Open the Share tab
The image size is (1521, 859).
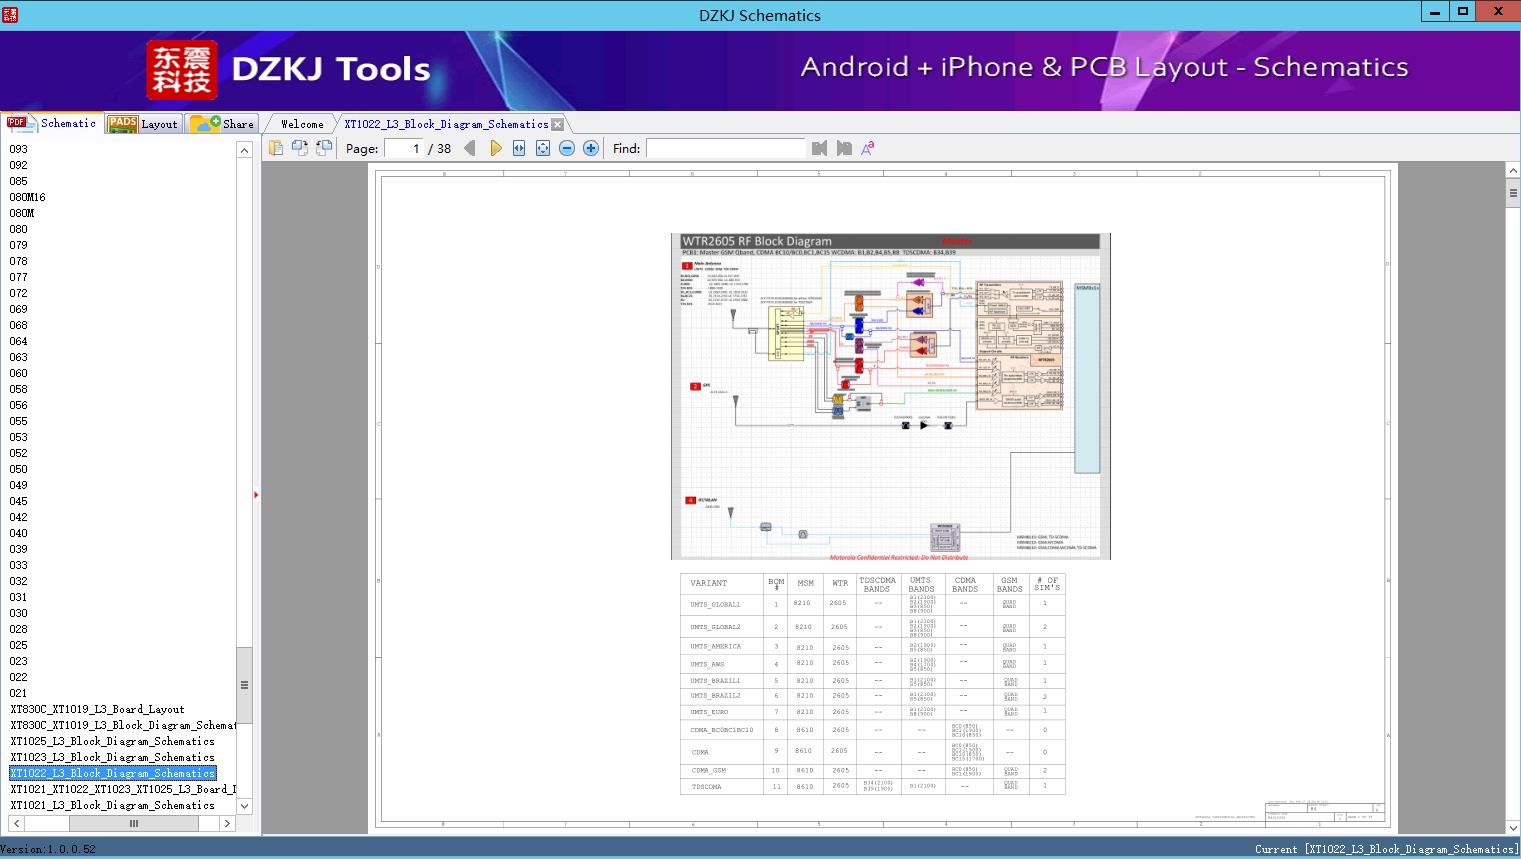[x=222, y=124]
